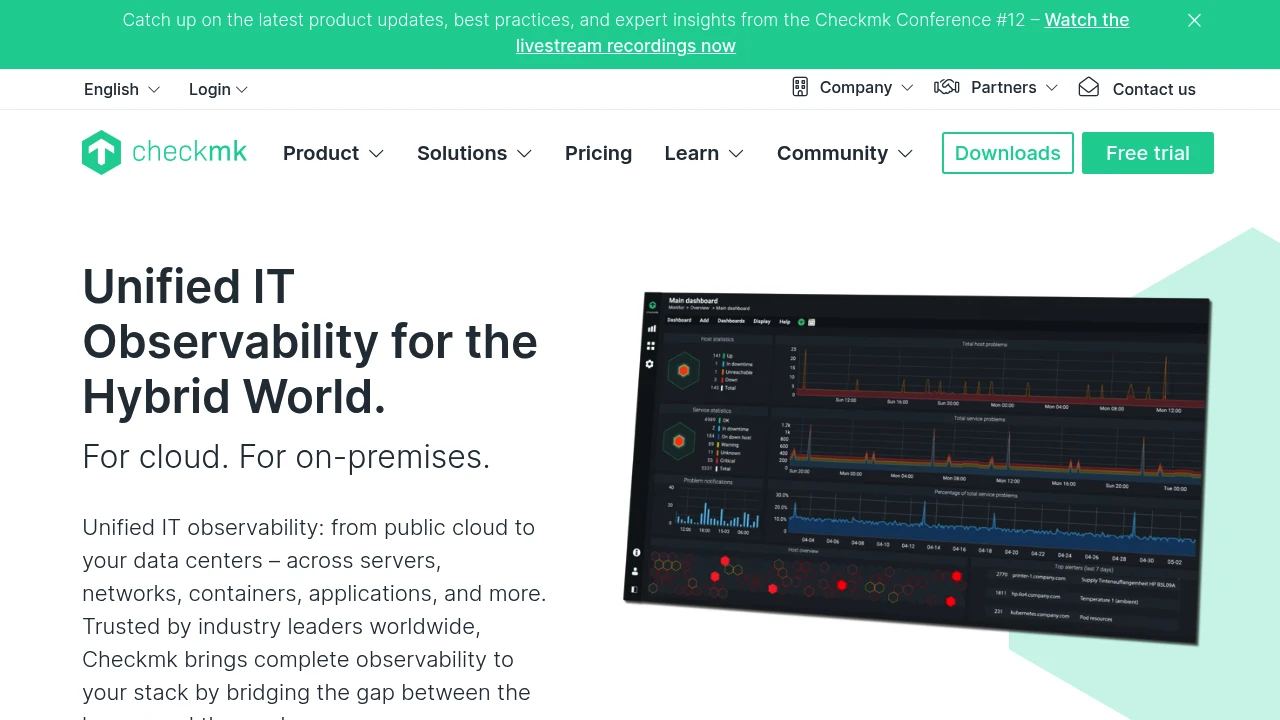Start the Free trial
1280x720 pixels.
[x=1148, y=153]
